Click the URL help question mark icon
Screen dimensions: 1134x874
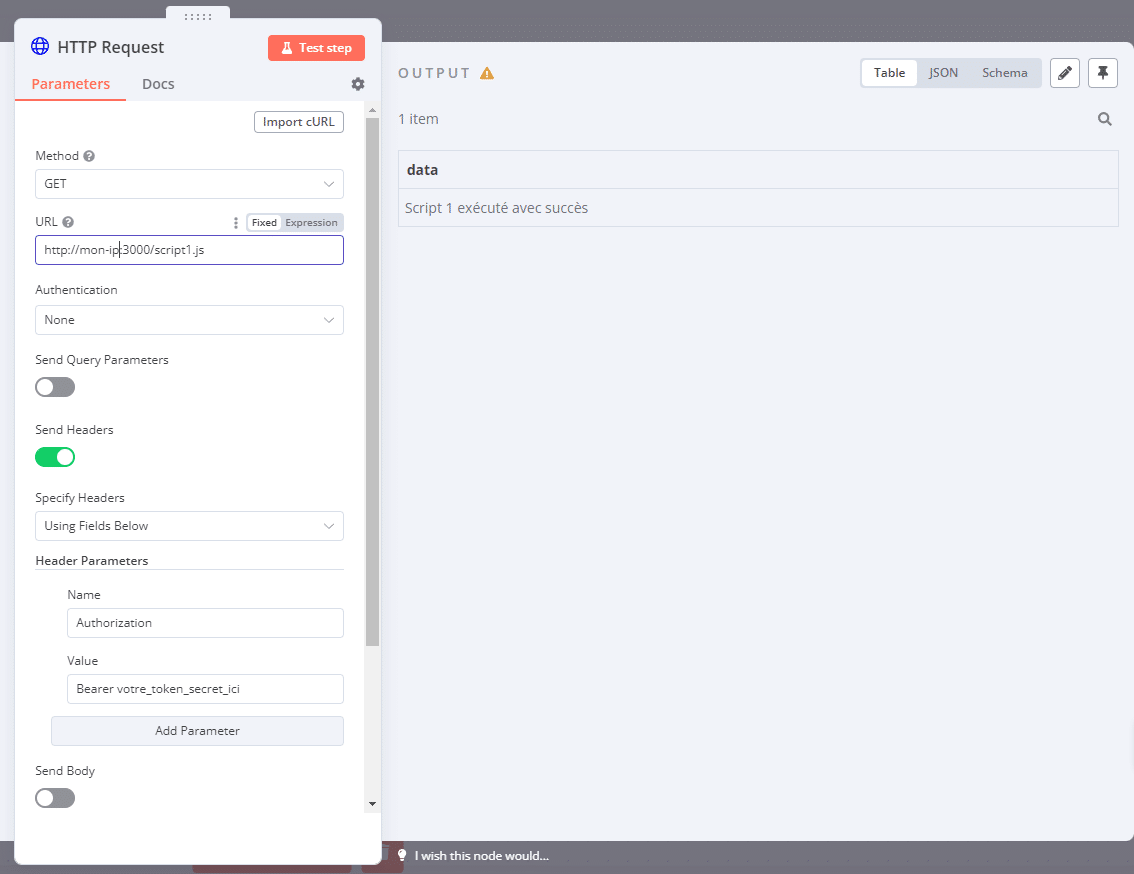click(x=68, y=222)
